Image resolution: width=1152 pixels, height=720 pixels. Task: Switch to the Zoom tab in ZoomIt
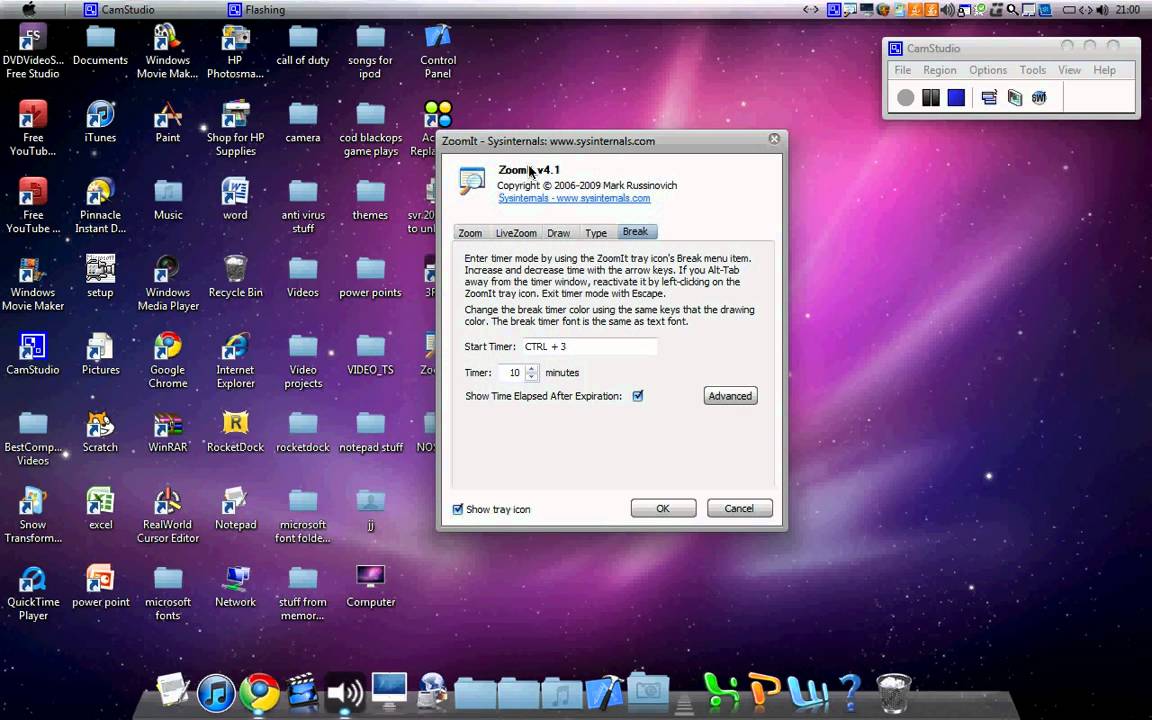pyautogui.click(x=470, y=233)
